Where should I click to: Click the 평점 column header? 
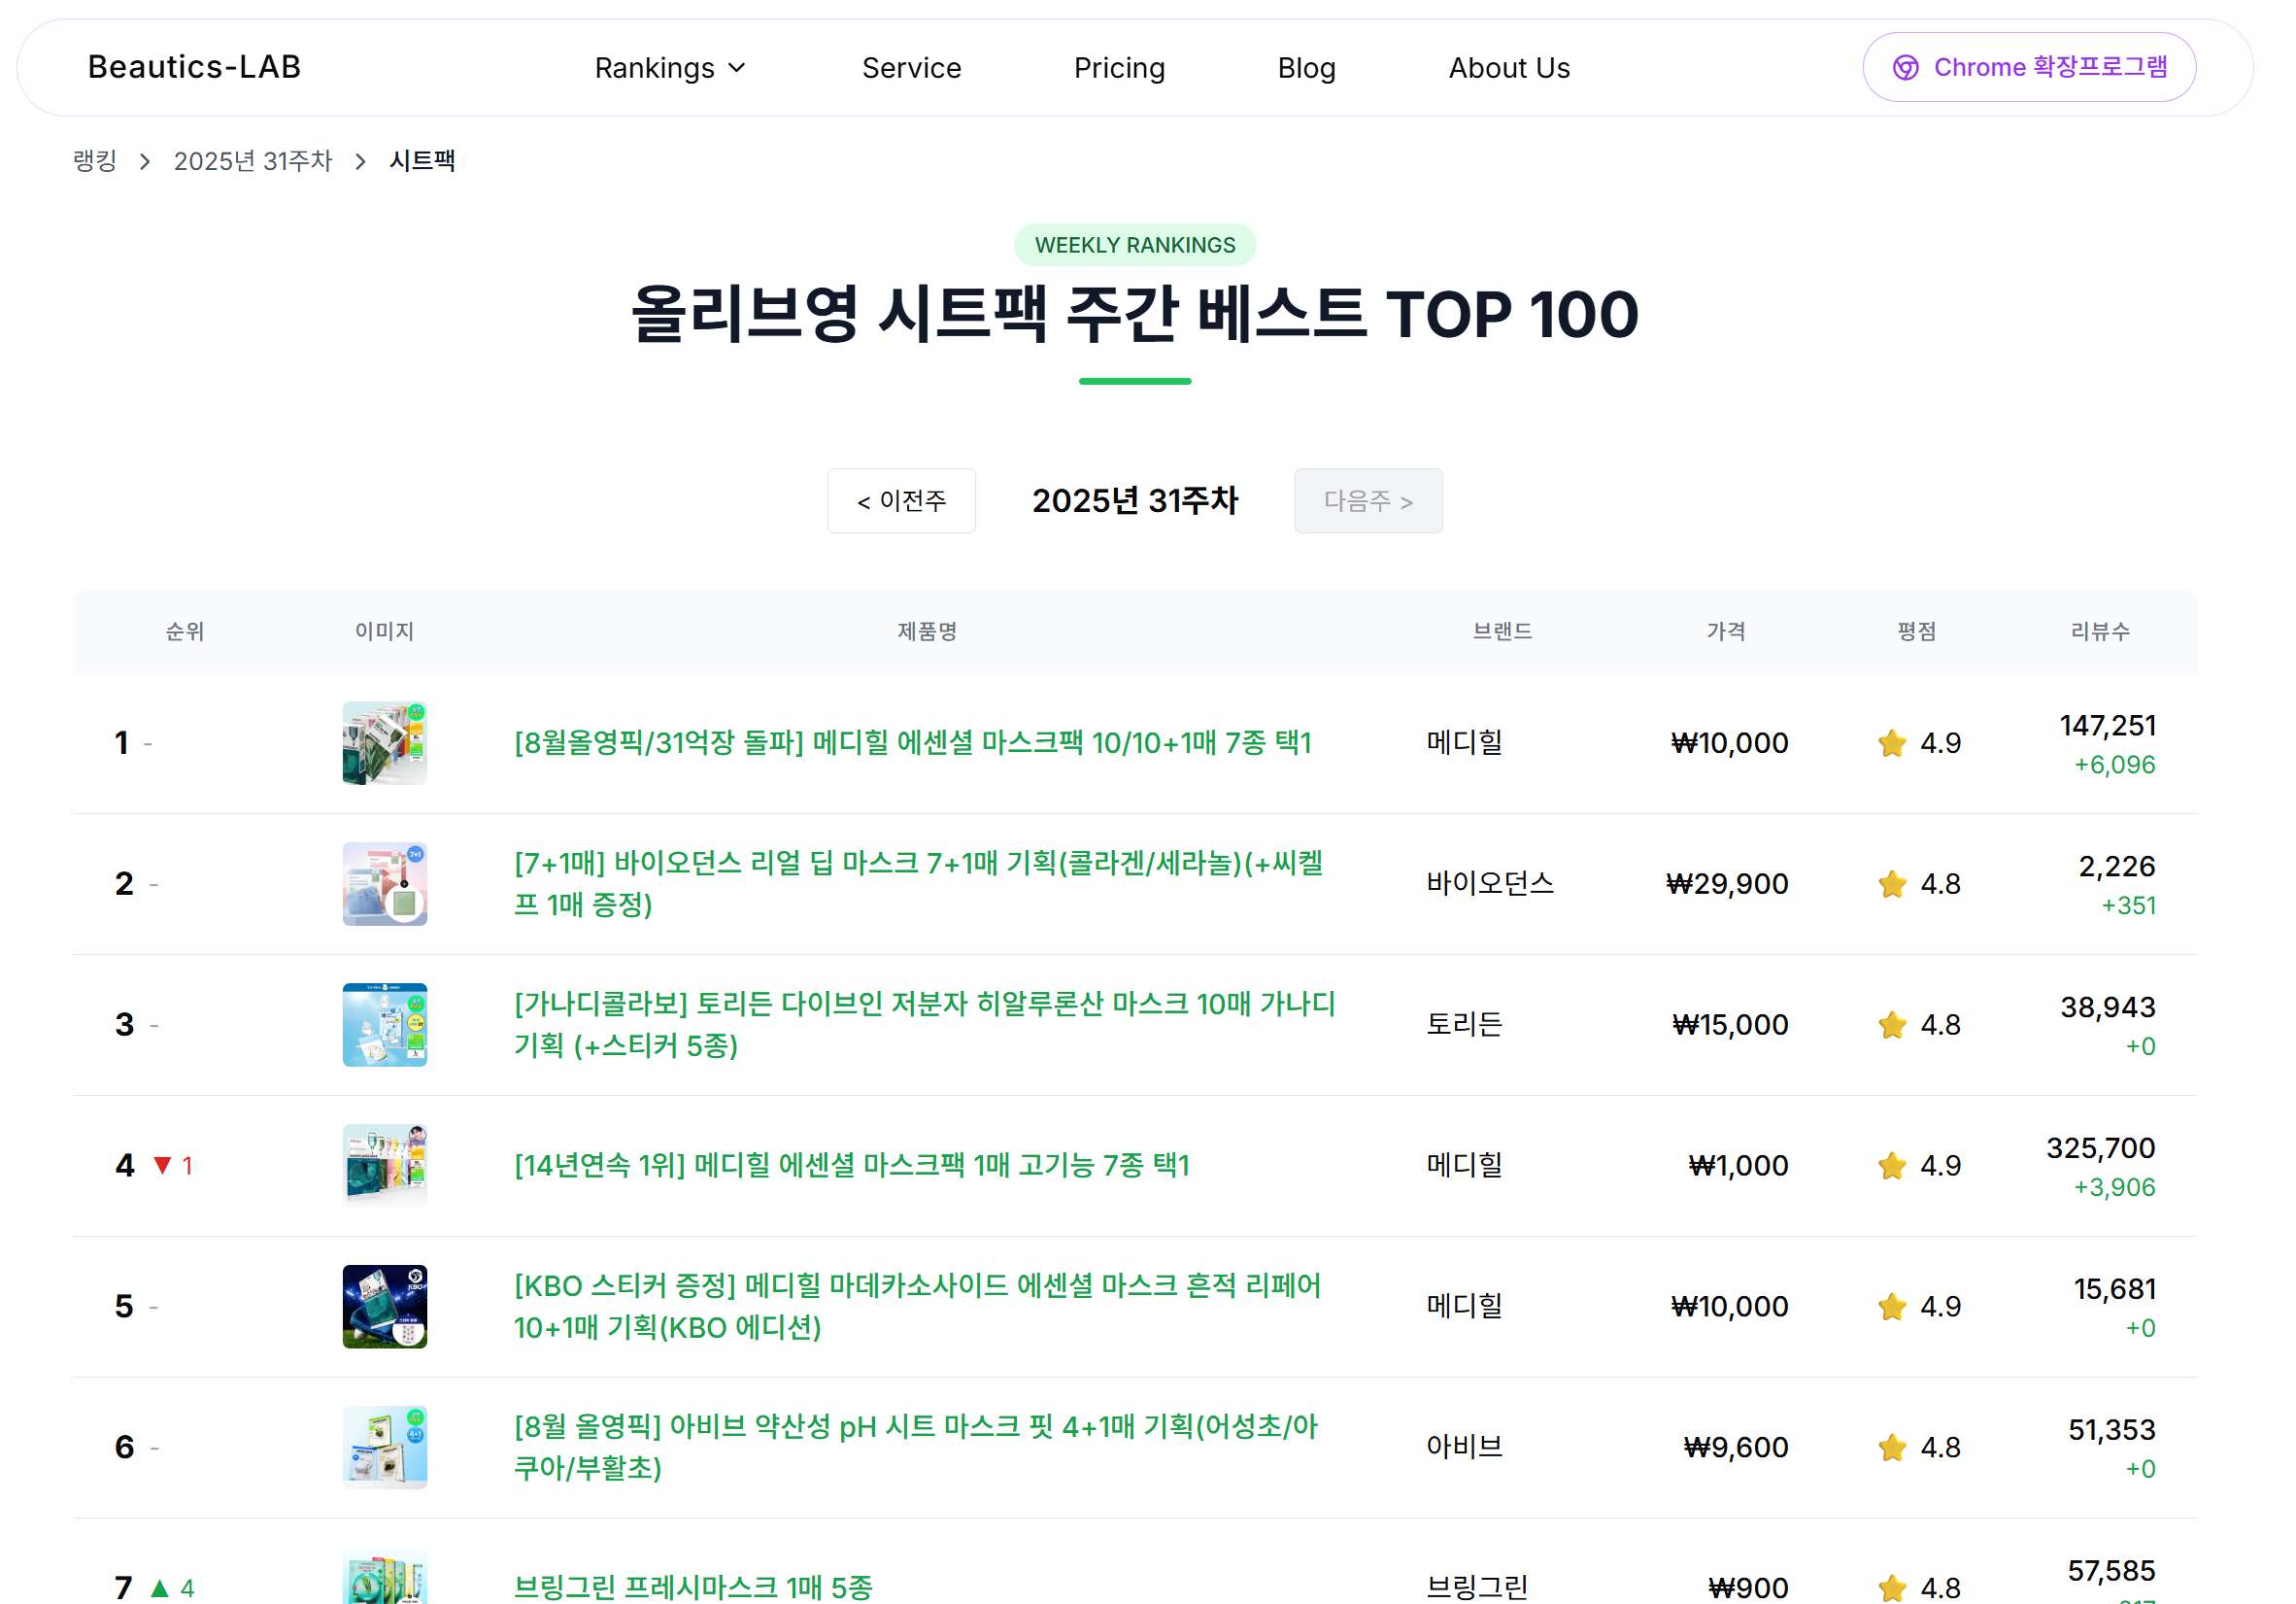(x=1917, y=631)
